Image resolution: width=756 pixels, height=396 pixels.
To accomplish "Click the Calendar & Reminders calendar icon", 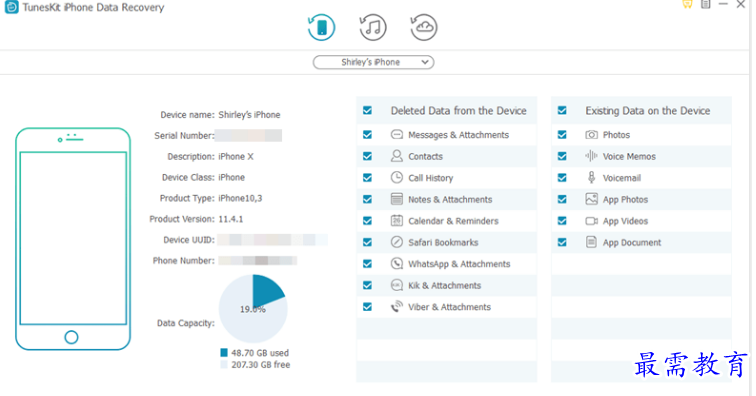I will tap(397, 220).
